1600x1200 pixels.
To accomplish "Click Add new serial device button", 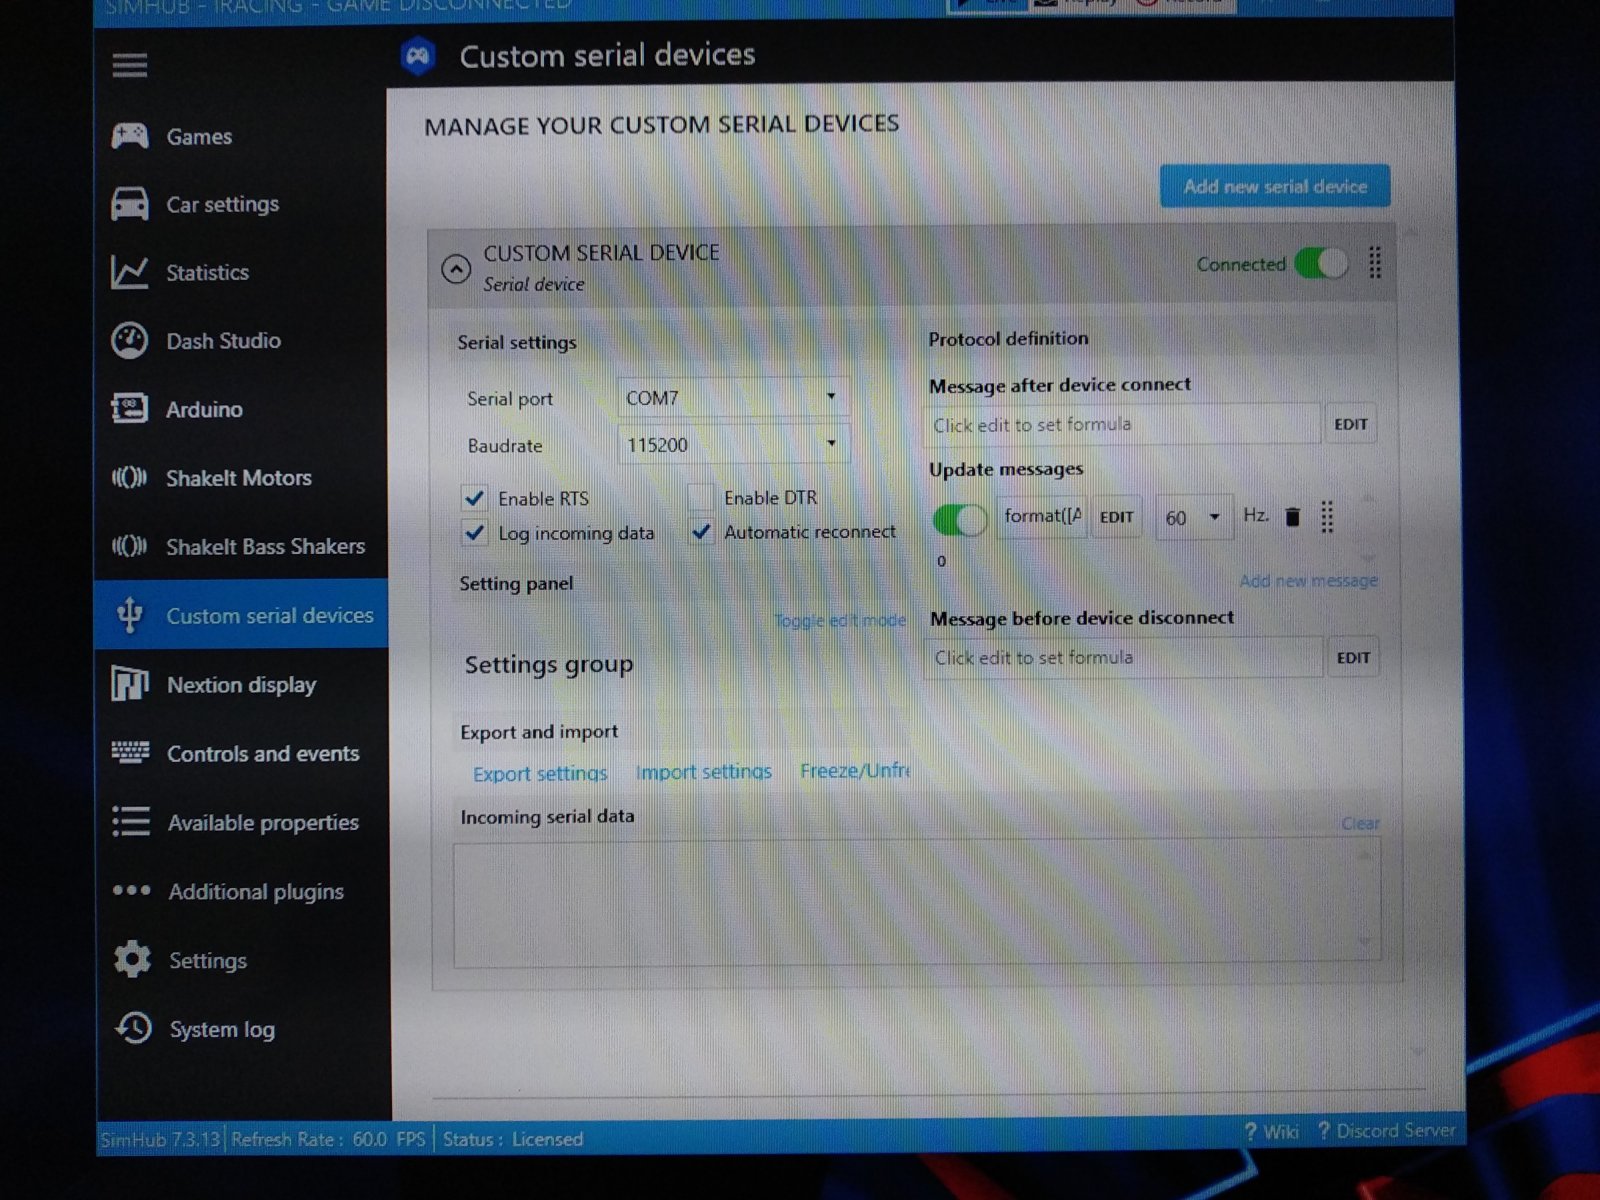I will point(1275,186).
